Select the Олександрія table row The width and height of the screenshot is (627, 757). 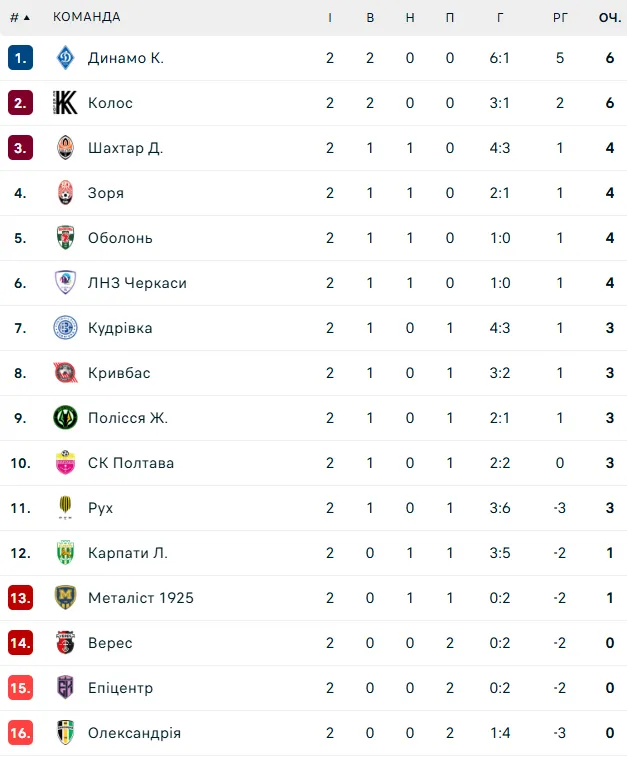pyautogui.click(x=313, y=733)
